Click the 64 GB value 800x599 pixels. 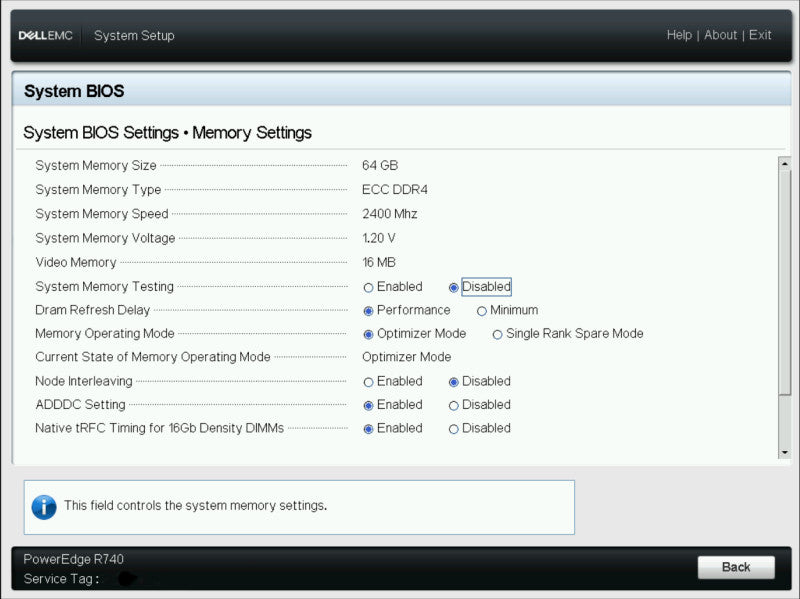(380, 165)
